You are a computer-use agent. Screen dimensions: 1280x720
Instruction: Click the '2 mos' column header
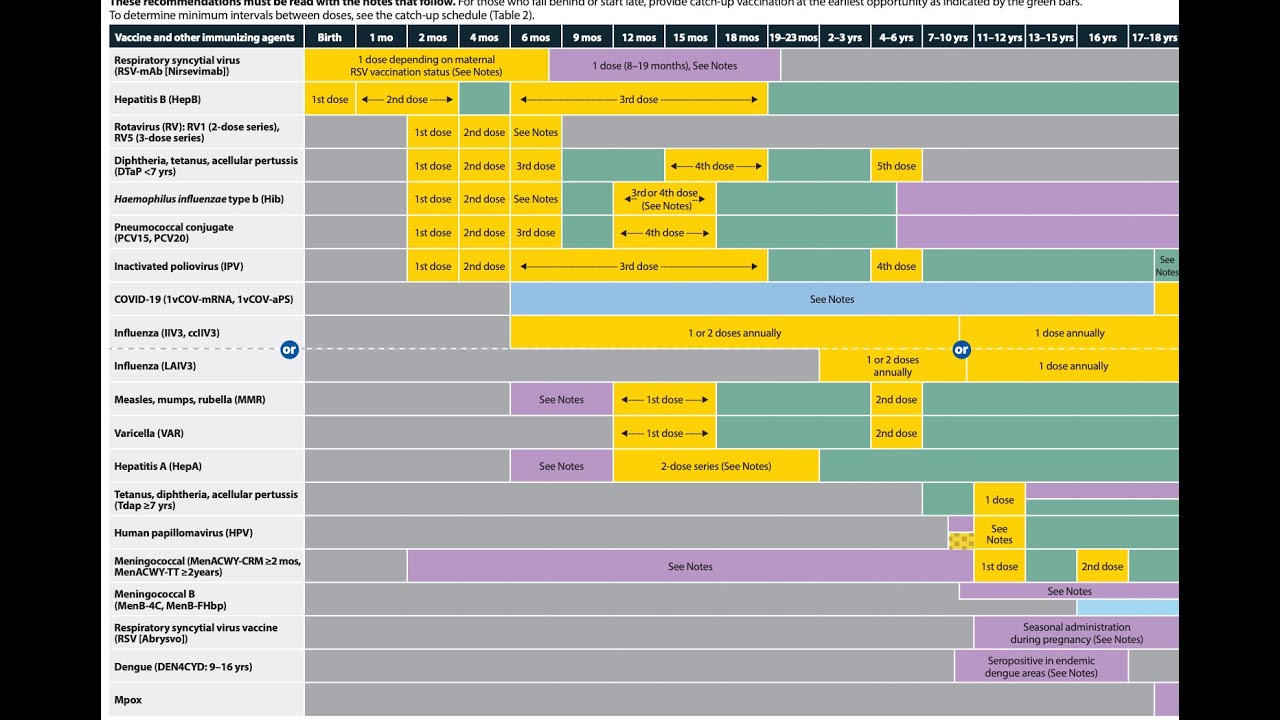pos(433,37)
